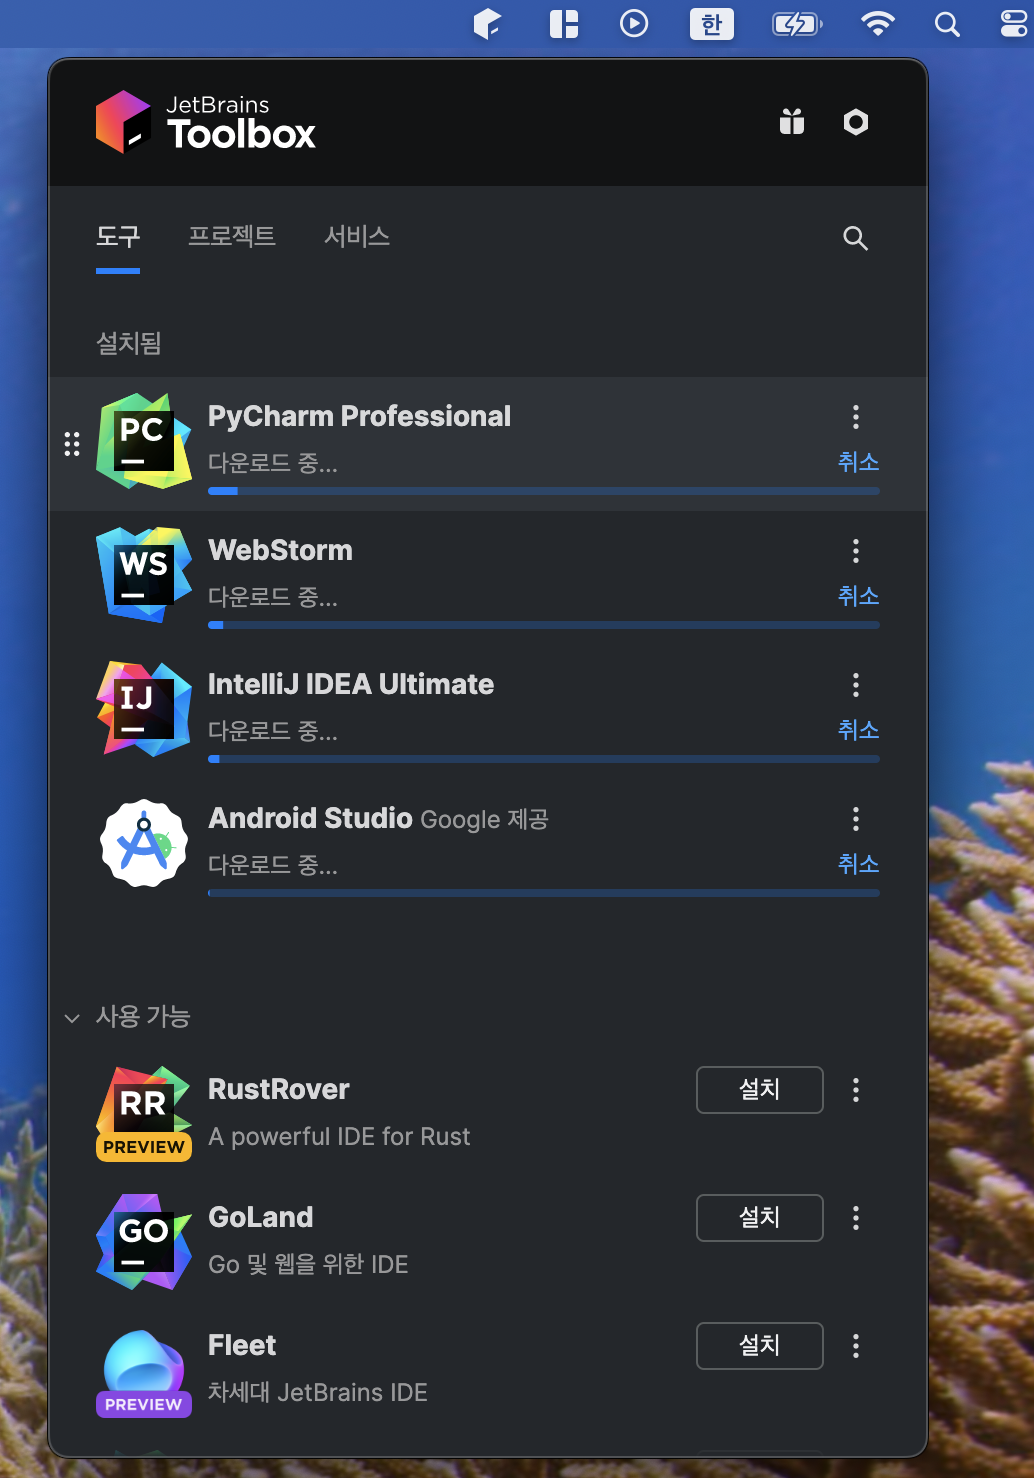This screenshot has height=1478, width=1034.
Task: Cancel the IntelliJ IDEA Ultimate download
Action: (858, 730)
